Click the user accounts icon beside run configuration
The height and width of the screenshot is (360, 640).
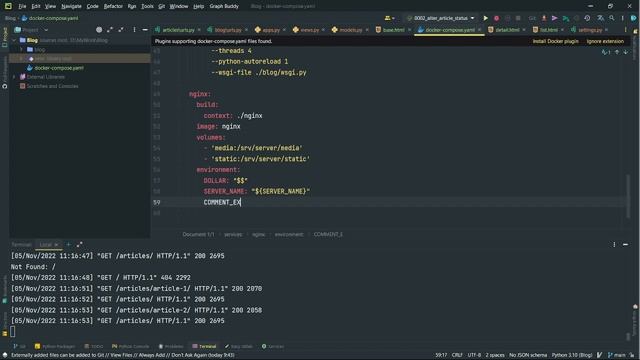[389, 18]
